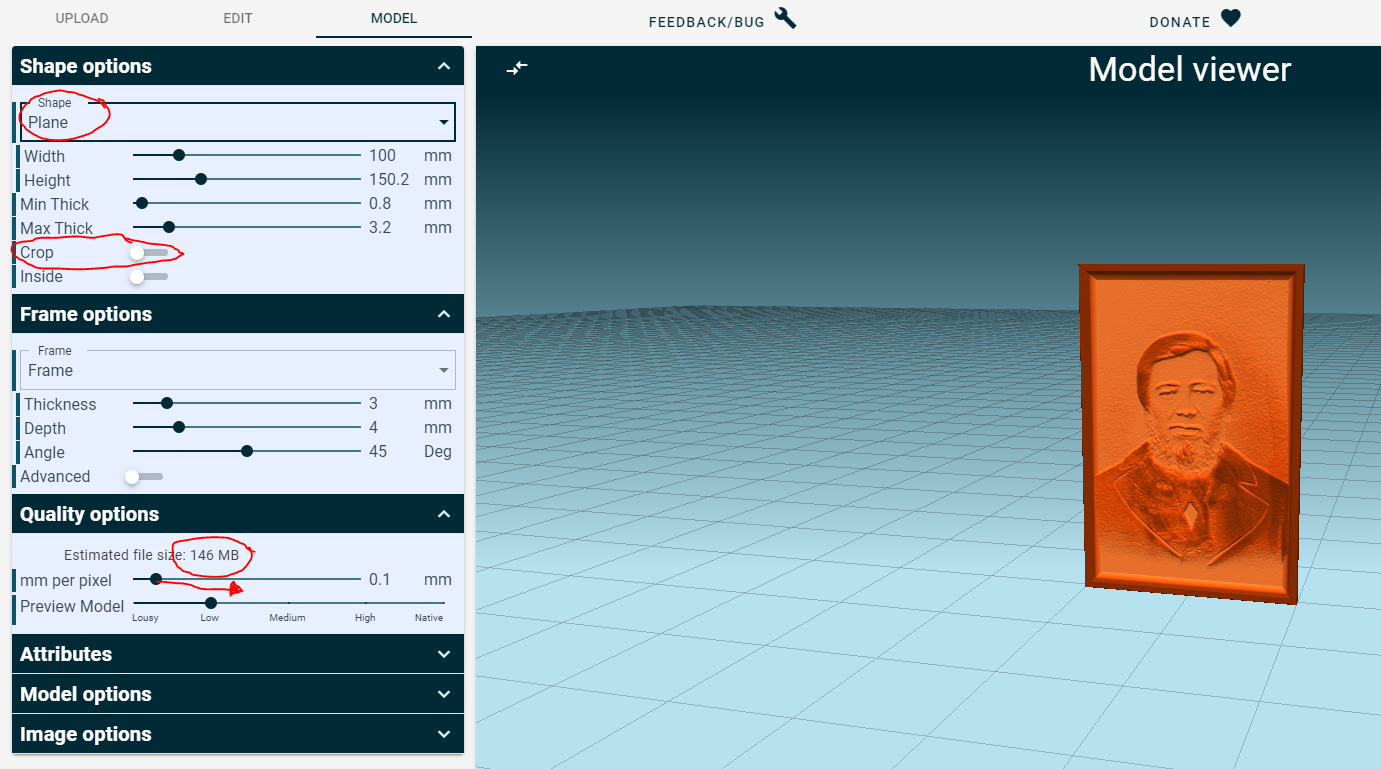This screenshot has height=769, width=1381.
Task: Enable the Inside toggle
Action: coord(149,277)
